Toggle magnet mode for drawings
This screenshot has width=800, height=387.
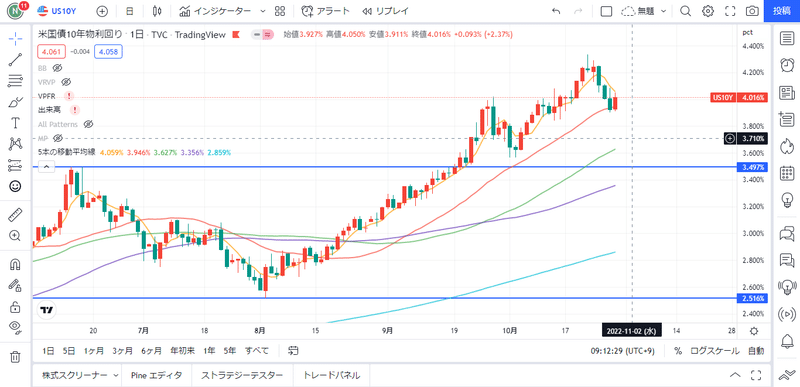pyautogui.click(x=15, y=264)
